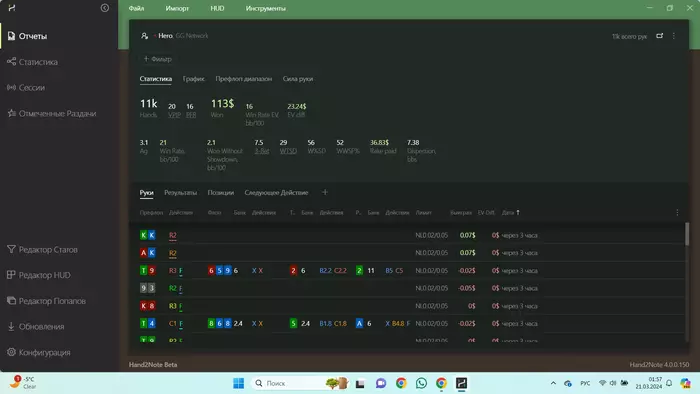Switch to the Префлоп диапазон tab
This screenshot has height=394, width=700.
point(244,79)
